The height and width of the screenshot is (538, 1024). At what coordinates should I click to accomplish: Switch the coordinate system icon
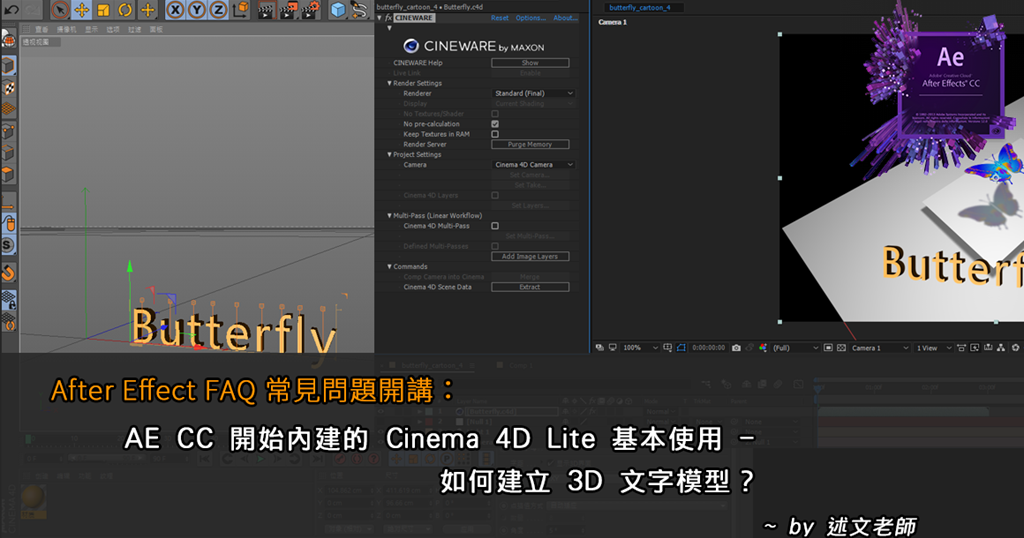click(x=241, y=9)
